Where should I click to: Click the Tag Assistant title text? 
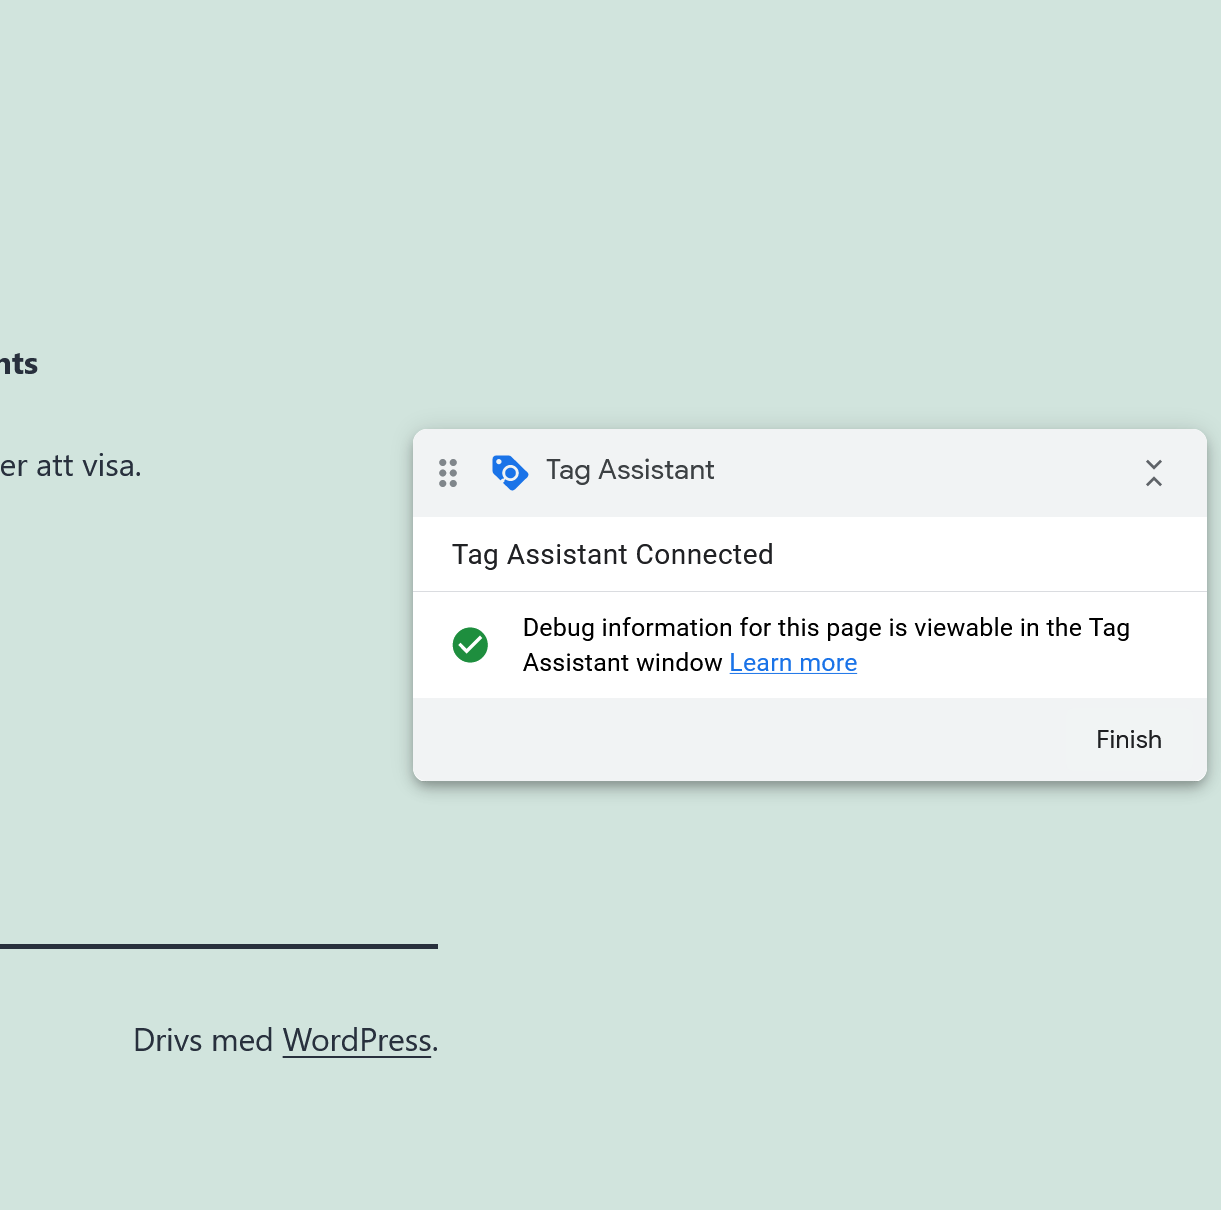point(630,470)
